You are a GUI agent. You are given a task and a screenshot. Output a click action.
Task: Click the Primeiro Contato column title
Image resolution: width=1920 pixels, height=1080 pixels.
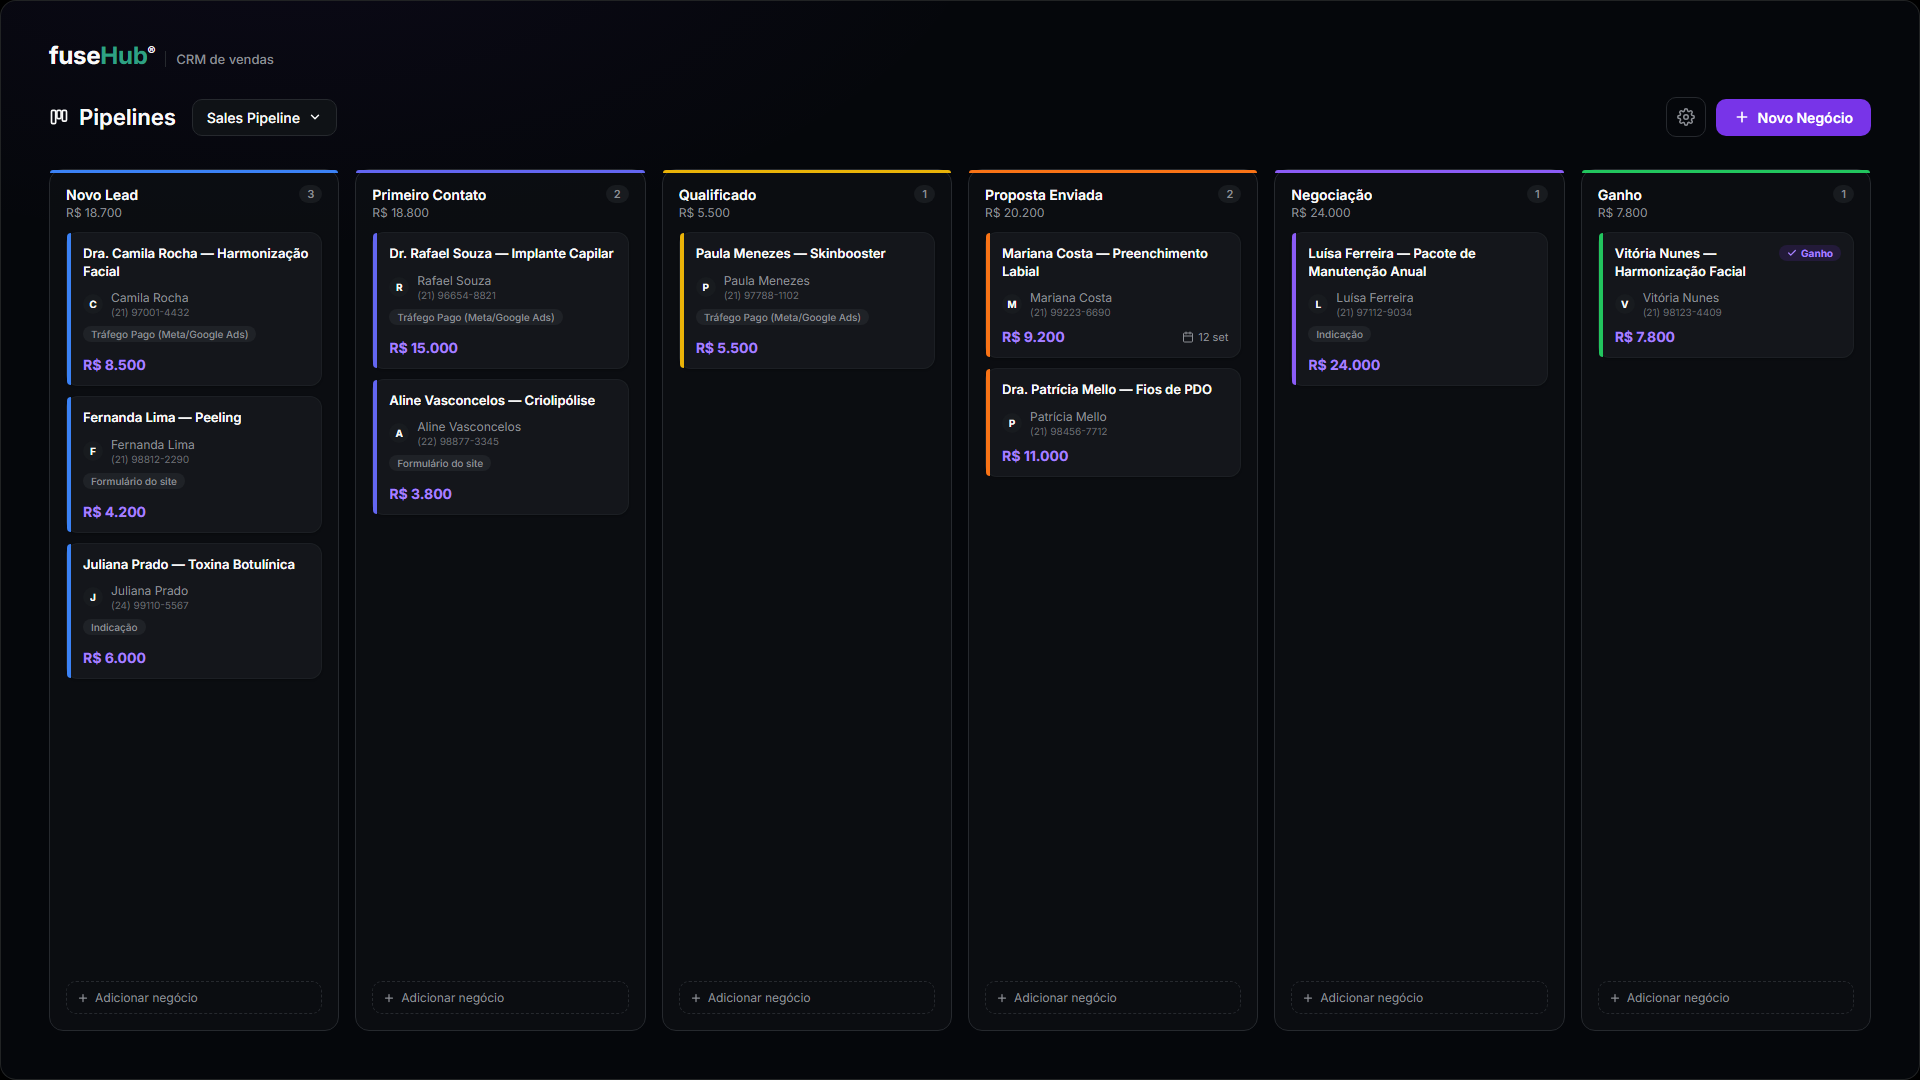429,195
